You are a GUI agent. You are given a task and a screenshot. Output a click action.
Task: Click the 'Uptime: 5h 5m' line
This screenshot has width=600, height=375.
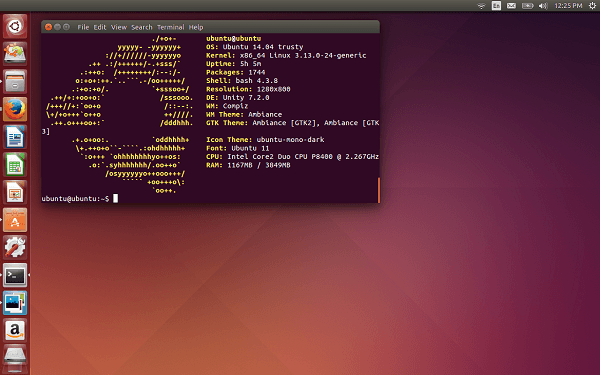tap(233, 64)
